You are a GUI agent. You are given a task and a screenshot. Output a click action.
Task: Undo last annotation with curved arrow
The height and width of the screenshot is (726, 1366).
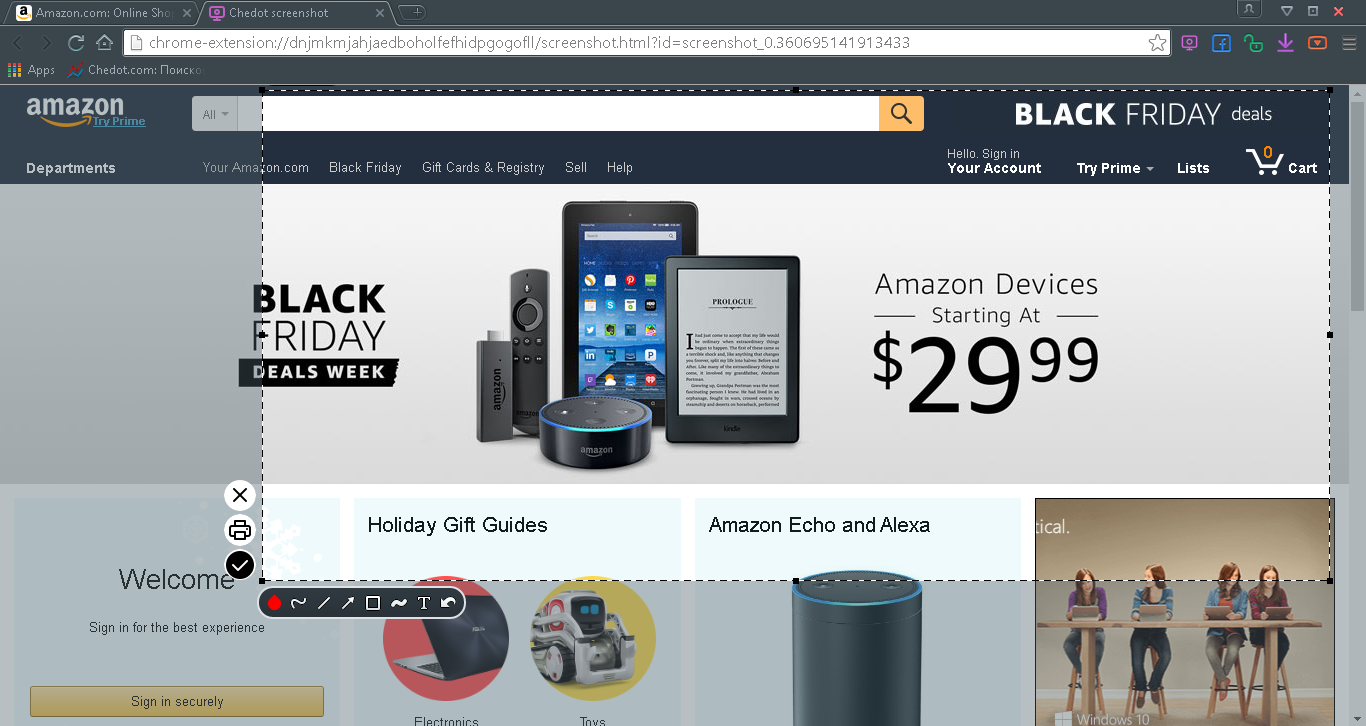(x=448, y=603)
